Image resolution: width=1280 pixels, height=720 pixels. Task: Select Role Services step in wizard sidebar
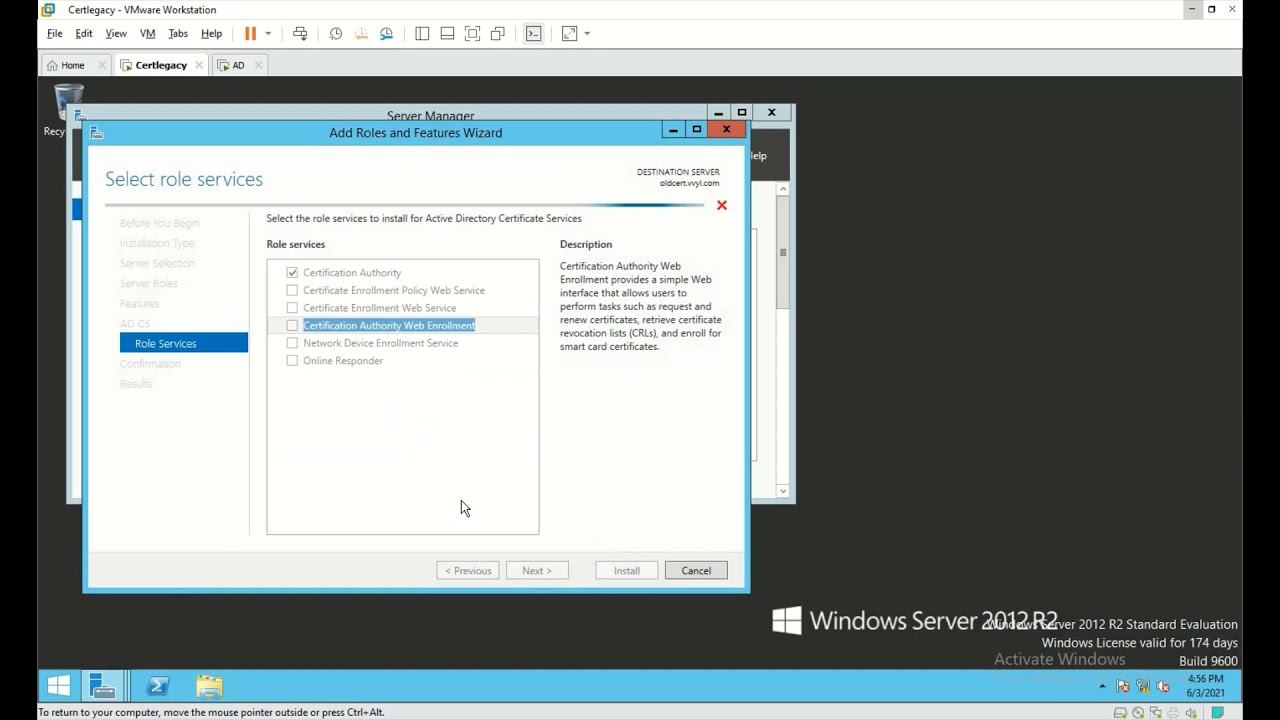[184, 343]
